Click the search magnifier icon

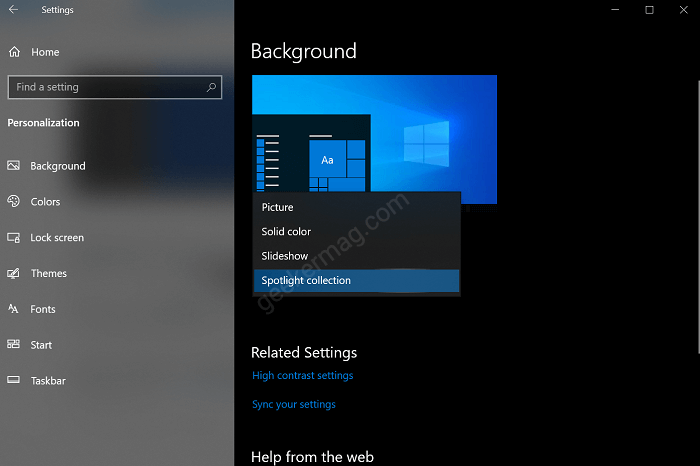point(211,87)
